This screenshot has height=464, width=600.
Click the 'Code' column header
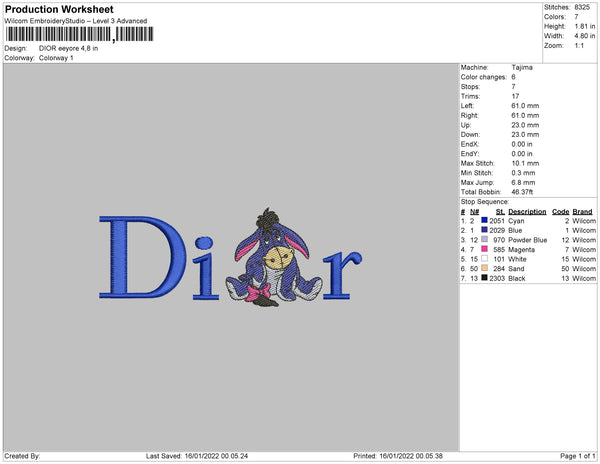coord(561,212)
